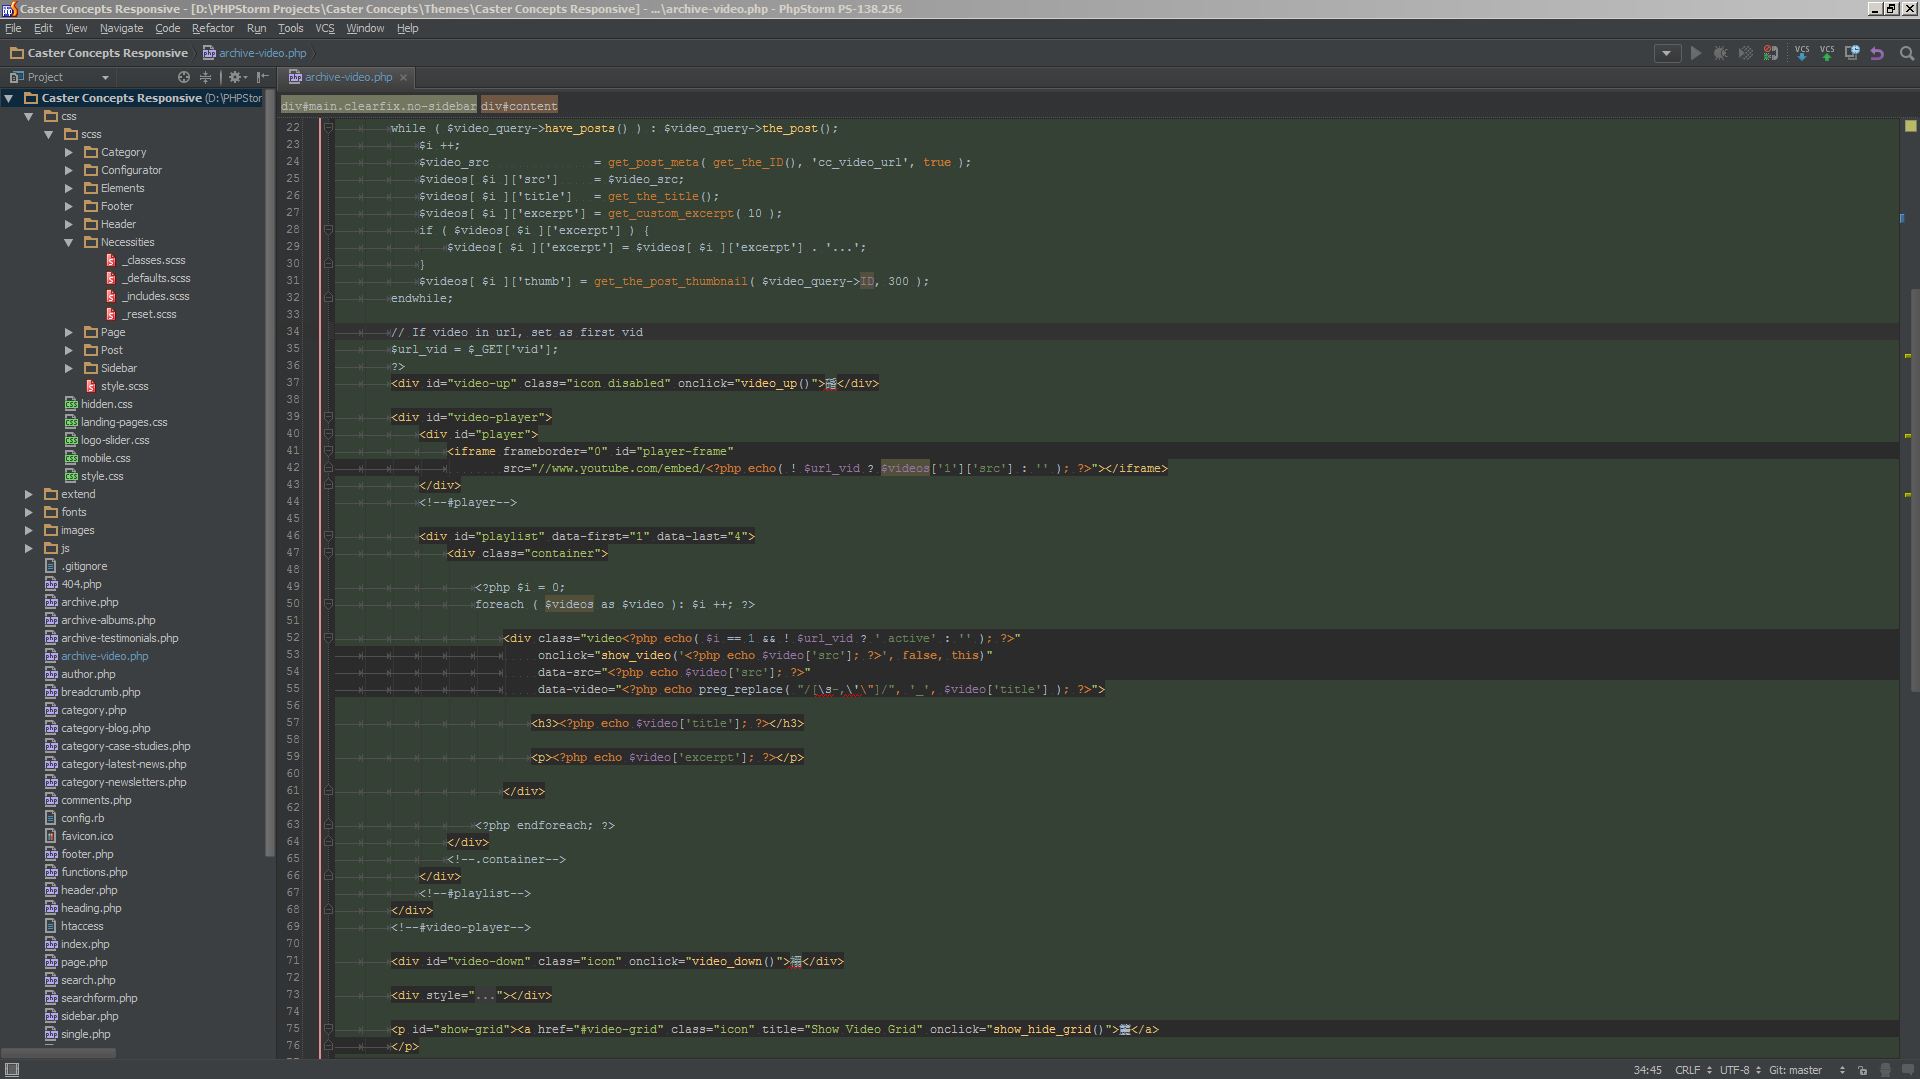1920x1079 pixels.
Task: Collapse the css folder
Action: 29,116
